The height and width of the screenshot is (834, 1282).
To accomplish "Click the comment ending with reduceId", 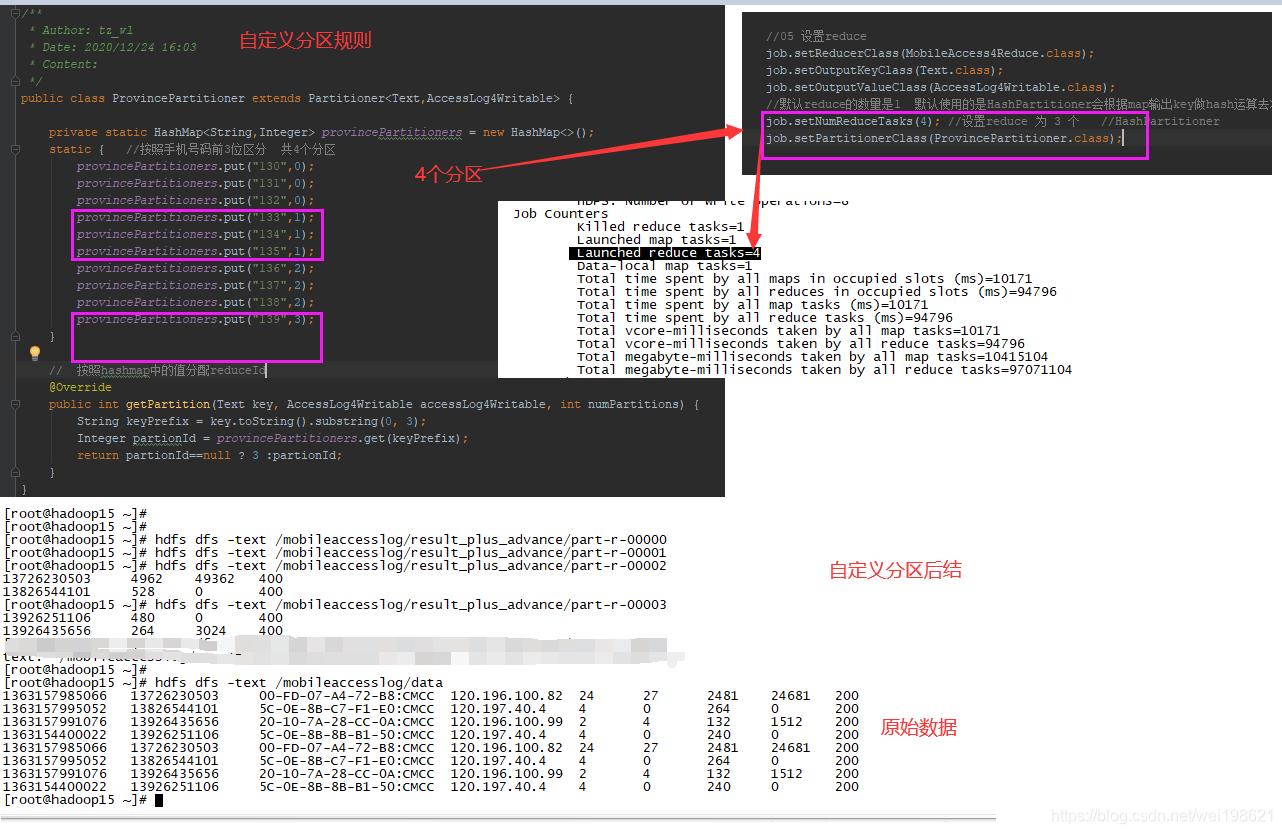I will [x=157, y=370].
